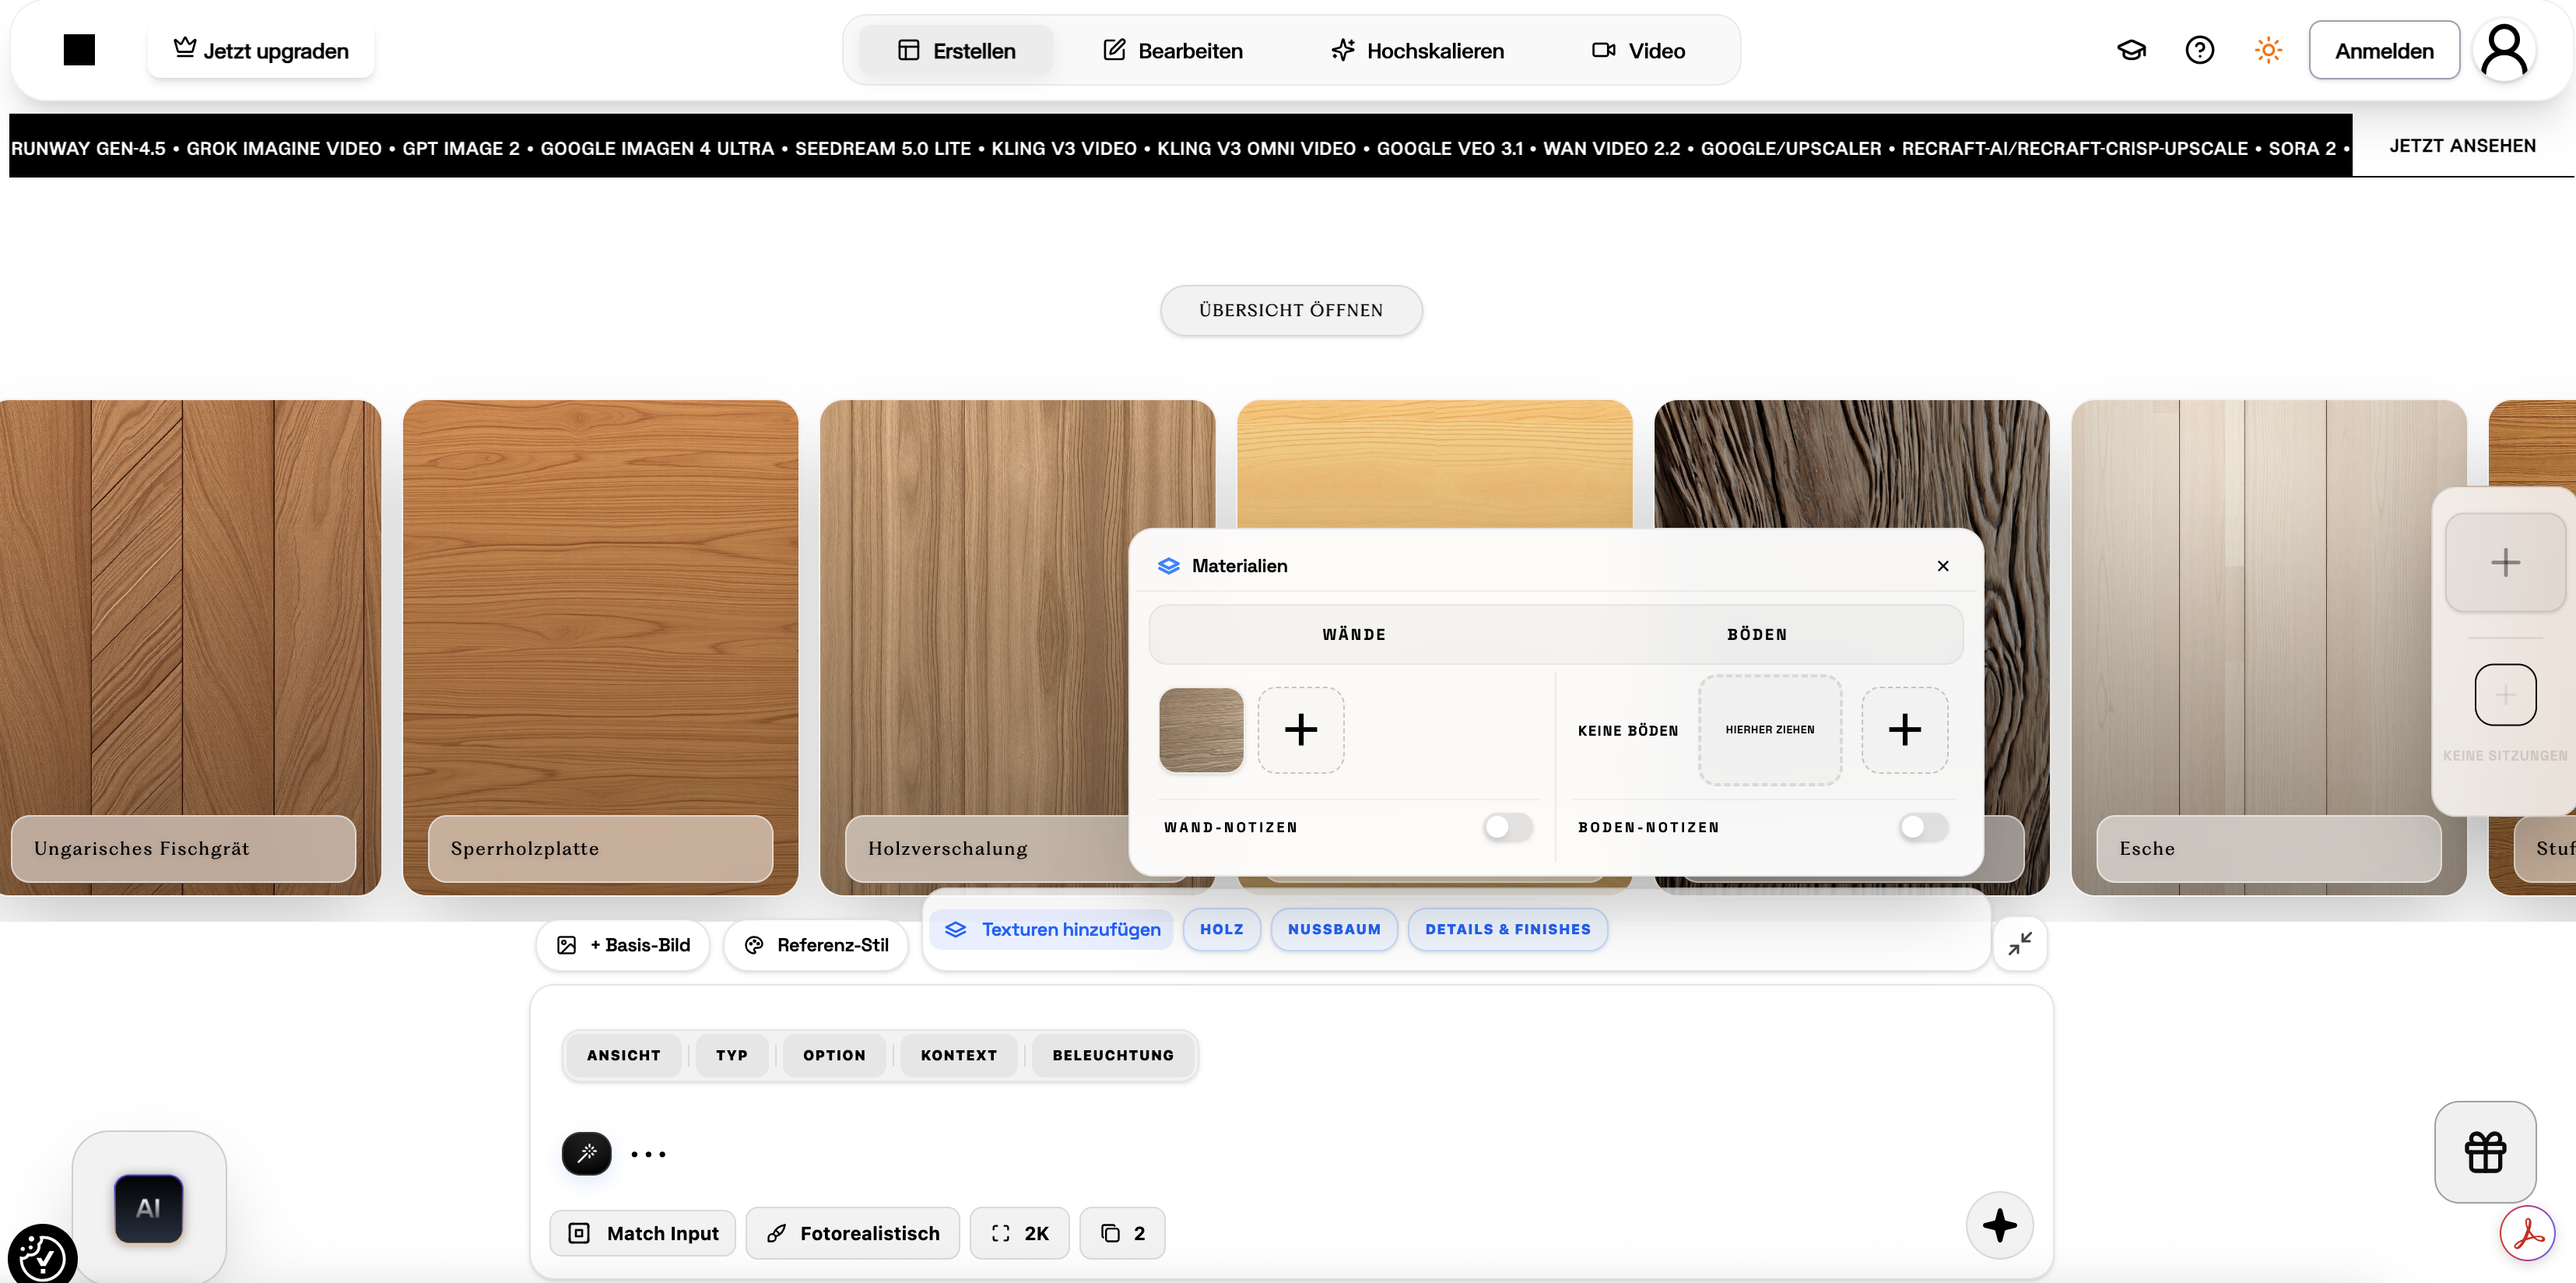2576x1283 pixels.
Task: Enable the Boden-Notizen toggle
Action: point(1923,827)
